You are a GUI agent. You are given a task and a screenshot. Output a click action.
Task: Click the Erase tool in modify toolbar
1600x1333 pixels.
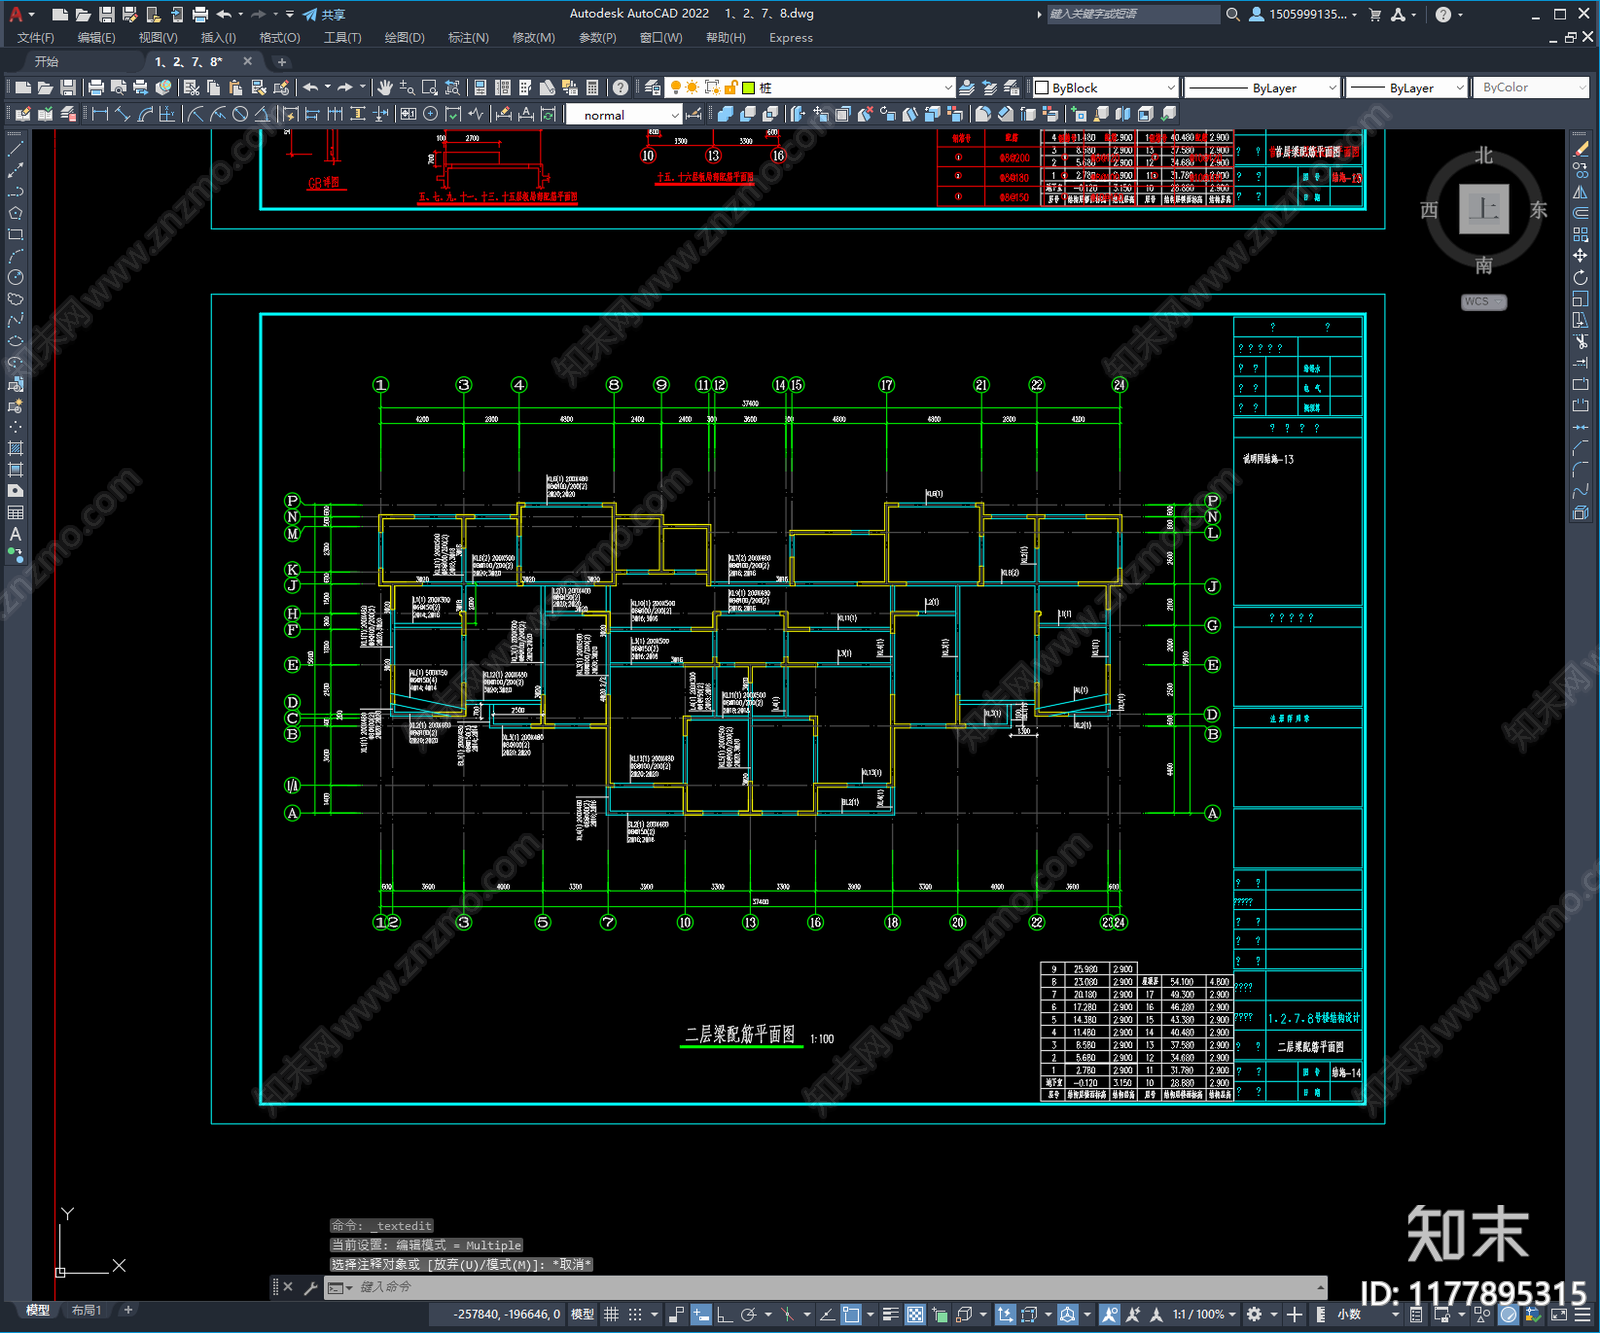(x=1580, y=148)
